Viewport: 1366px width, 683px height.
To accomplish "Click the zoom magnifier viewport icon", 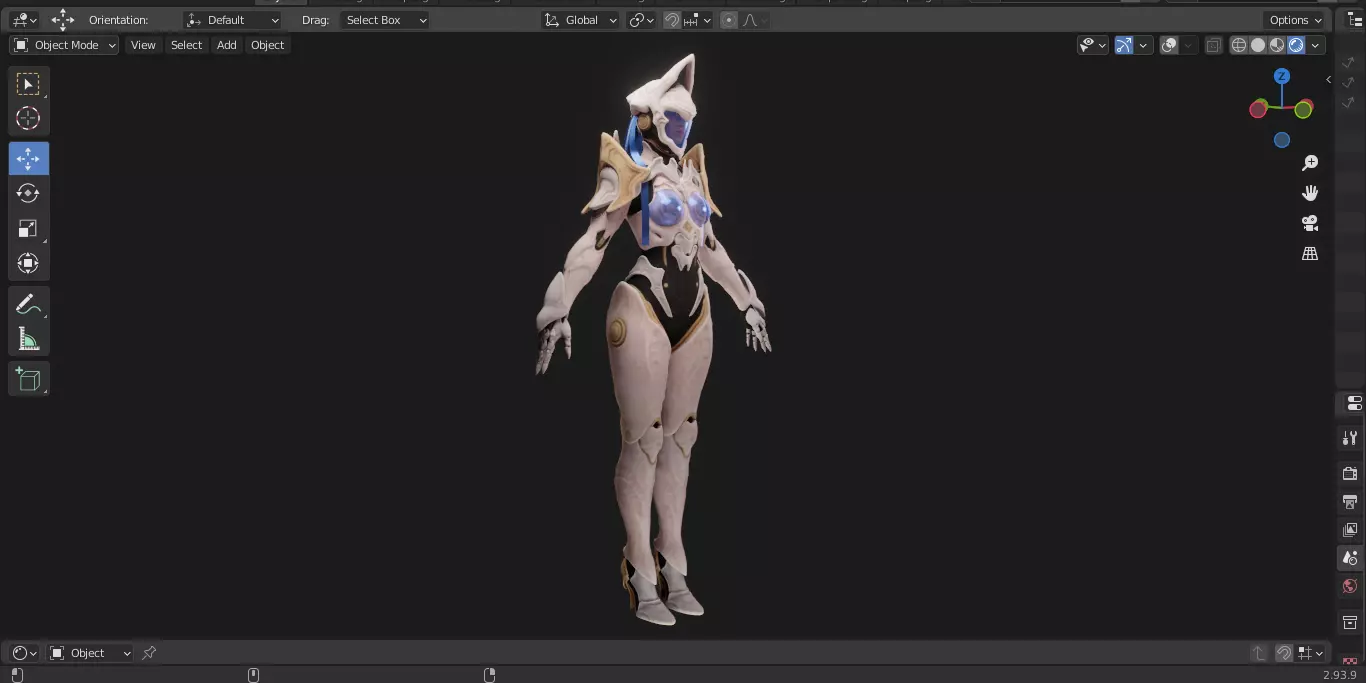I will (1310, 163).
